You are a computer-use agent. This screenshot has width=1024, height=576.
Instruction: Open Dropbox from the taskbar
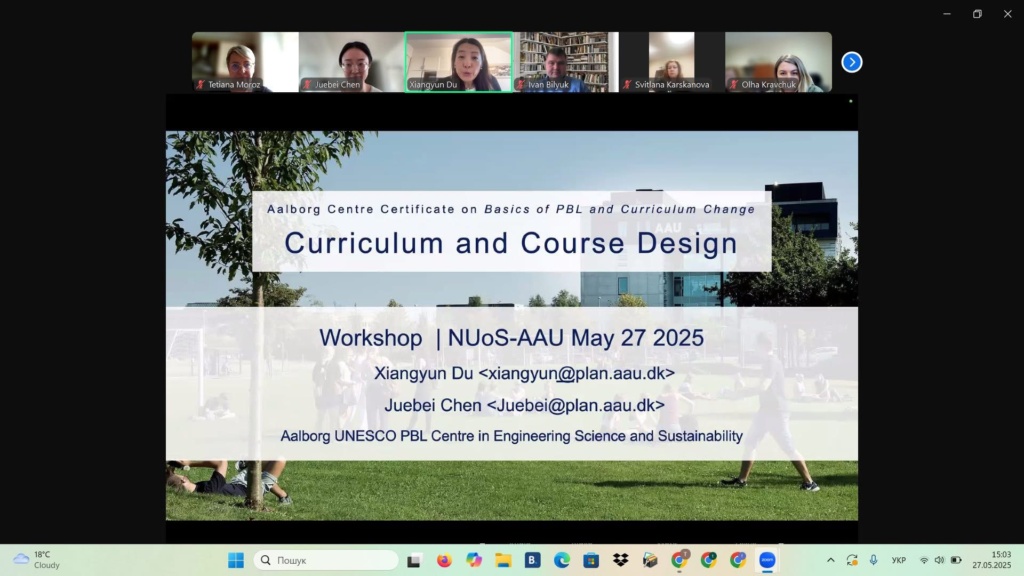click(x=620, y=560)
